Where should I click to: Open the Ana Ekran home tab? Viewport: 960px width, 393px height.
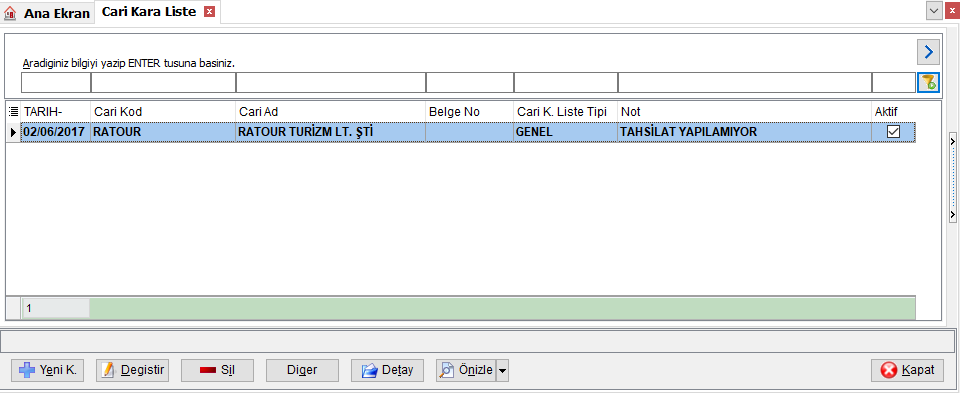47,13
